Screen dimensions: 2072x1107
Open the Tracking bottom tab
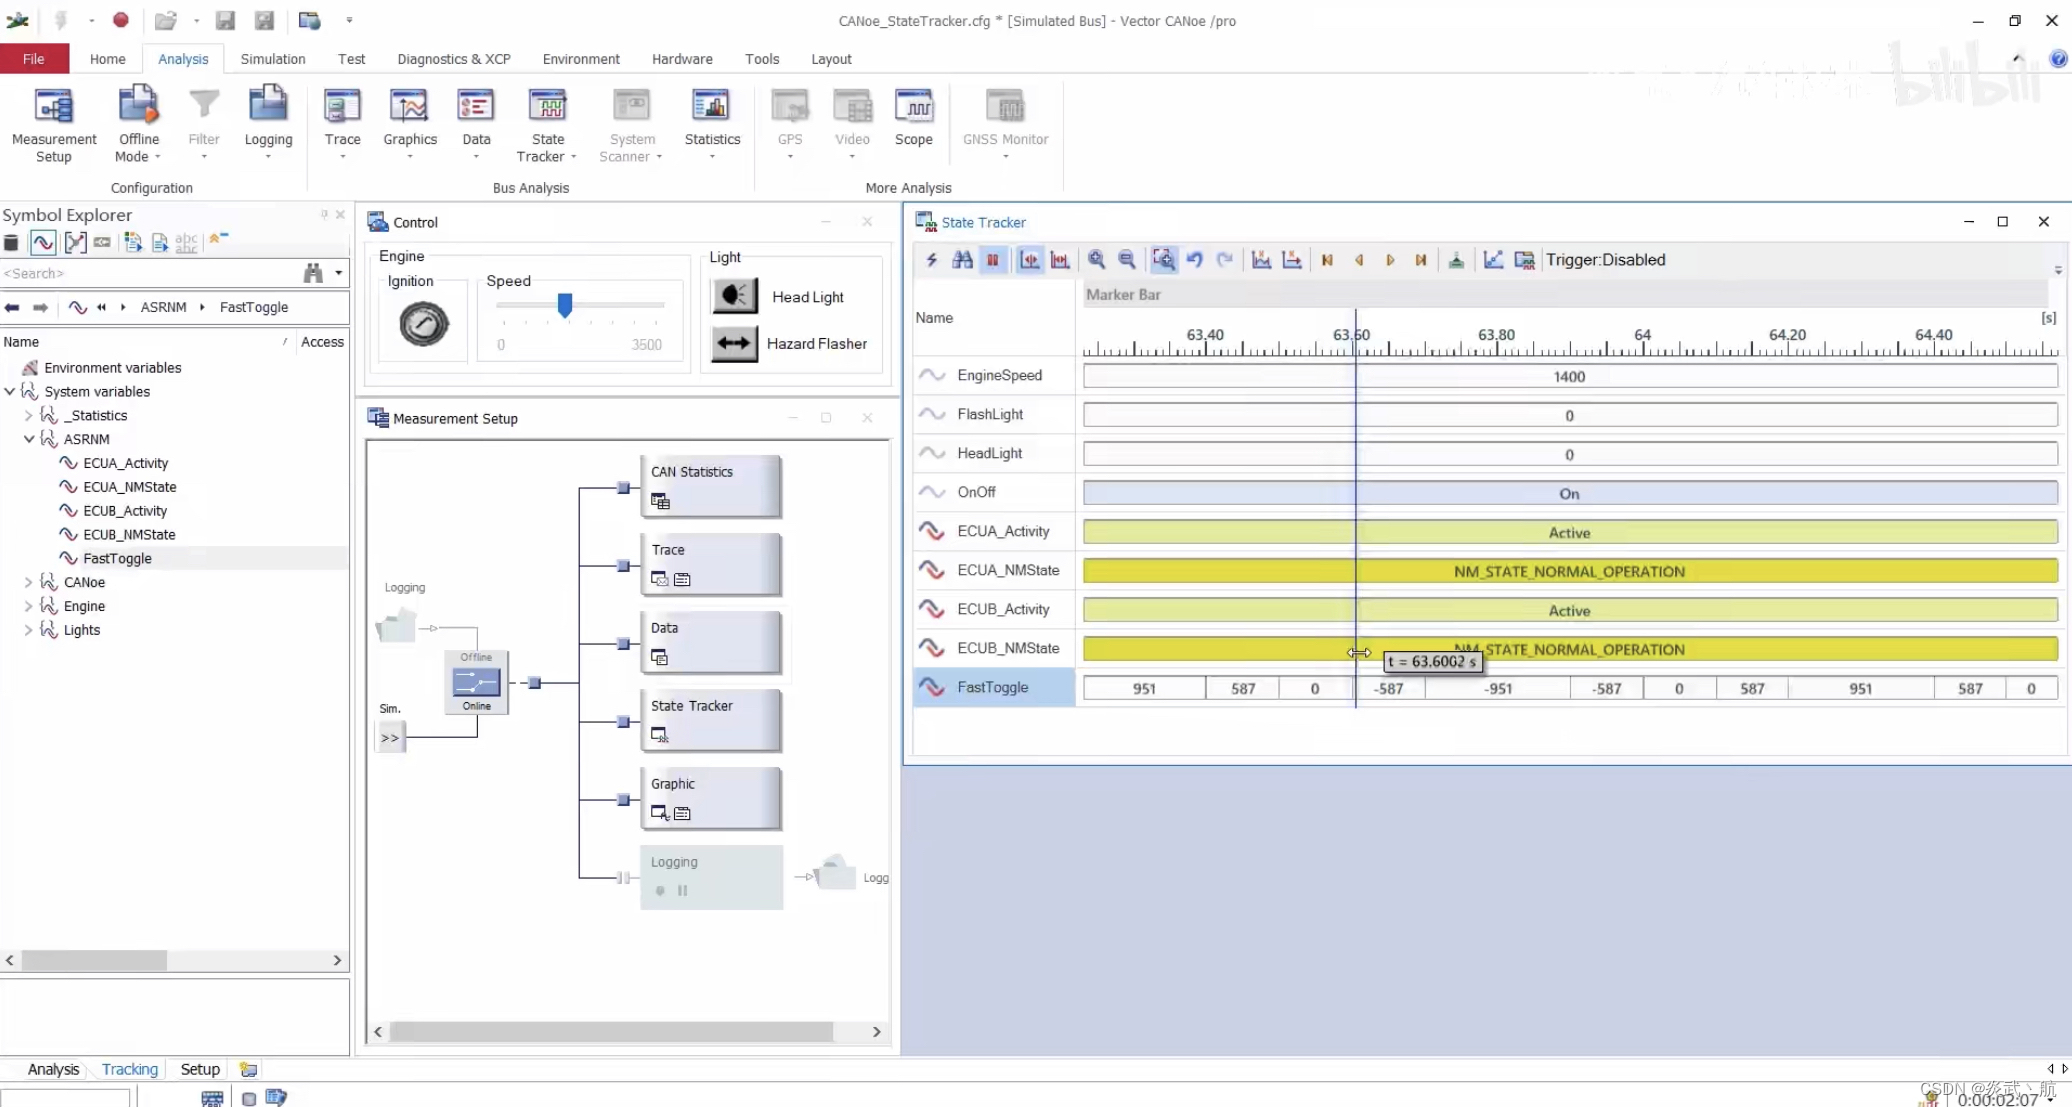click(129, 1069)
